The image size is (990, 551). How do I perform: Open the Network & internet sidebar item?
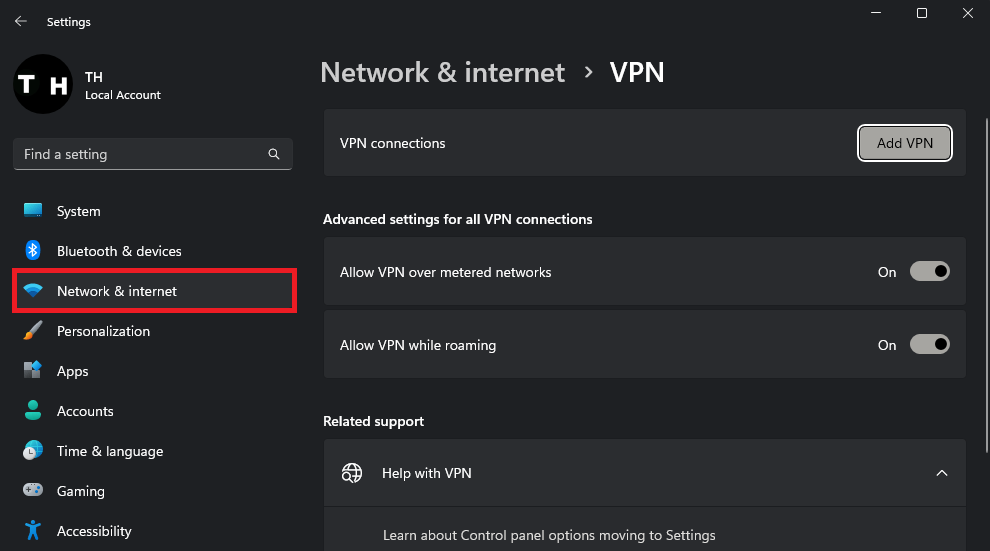(x=117, y=291)
